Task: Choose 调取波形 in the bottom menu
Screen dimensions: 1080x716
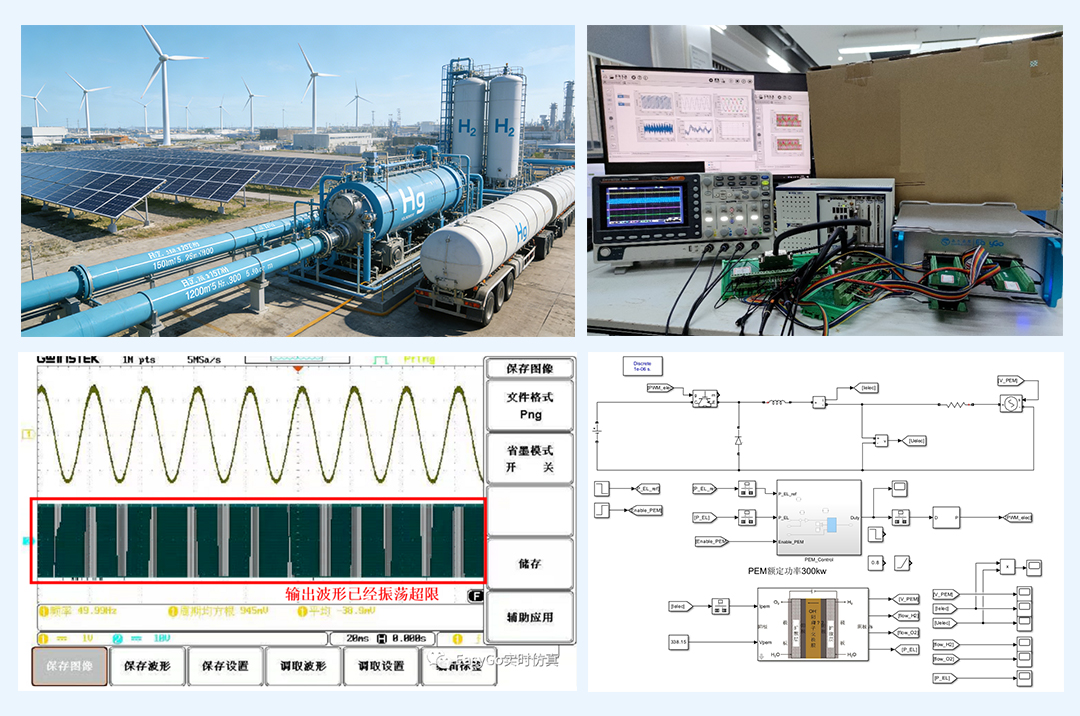Action: [302, 666]
